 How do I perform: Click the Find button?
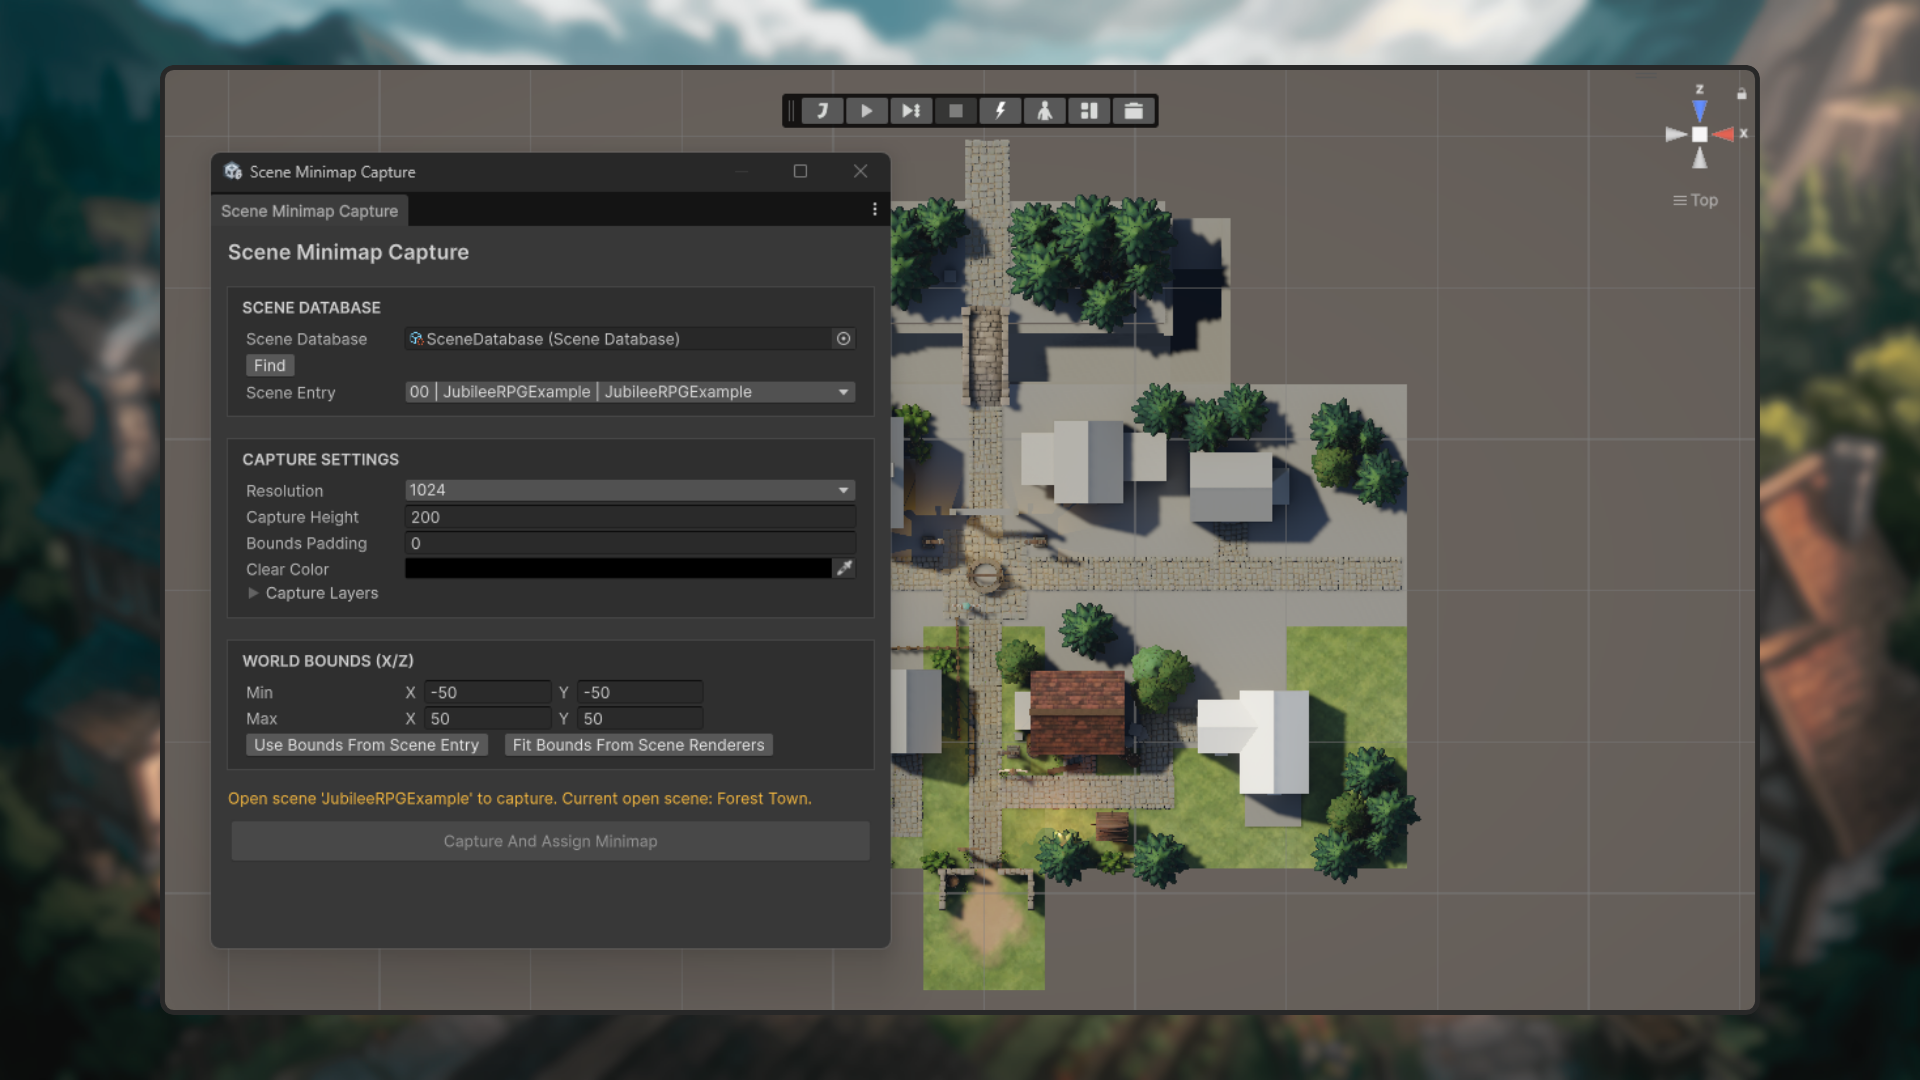pyautogui.click(x=270, y=366)
